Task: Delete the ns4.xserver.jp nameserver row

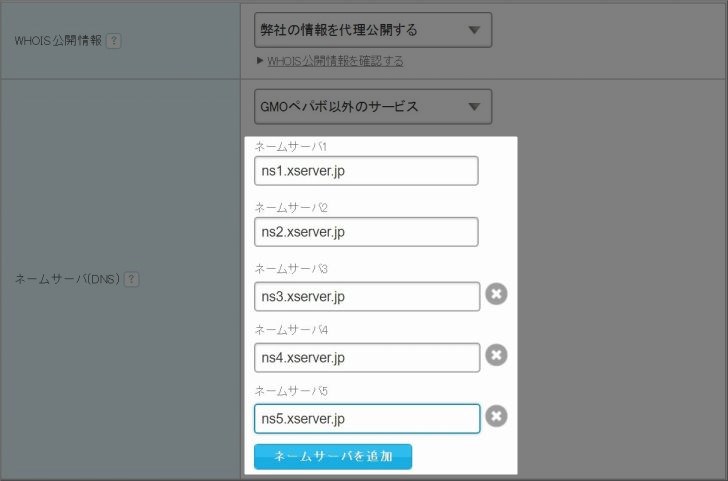Action: (x=496, y=355)
